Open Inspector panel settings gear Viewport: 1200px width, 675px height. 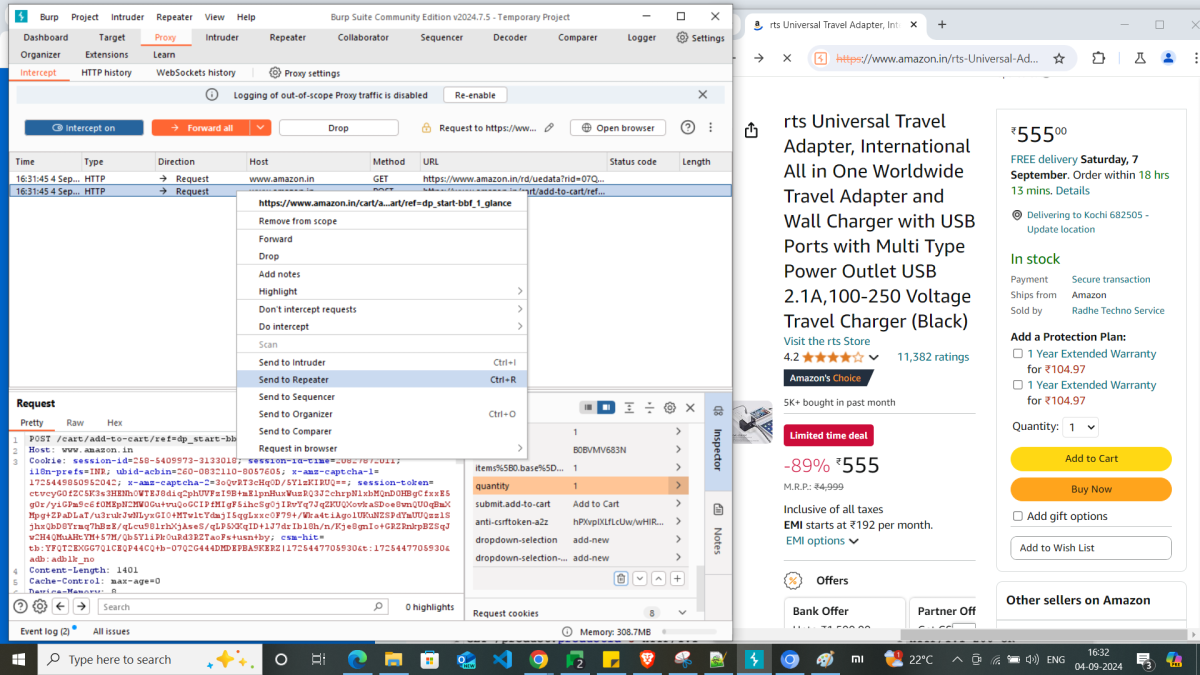[x=669, y=408]
